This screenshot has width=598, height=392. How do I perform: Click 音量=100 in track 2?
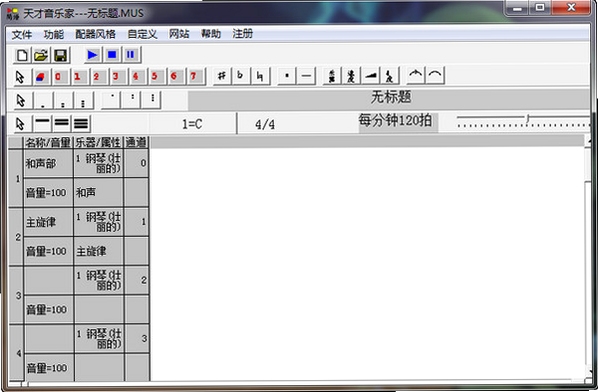tap(48, 251)
